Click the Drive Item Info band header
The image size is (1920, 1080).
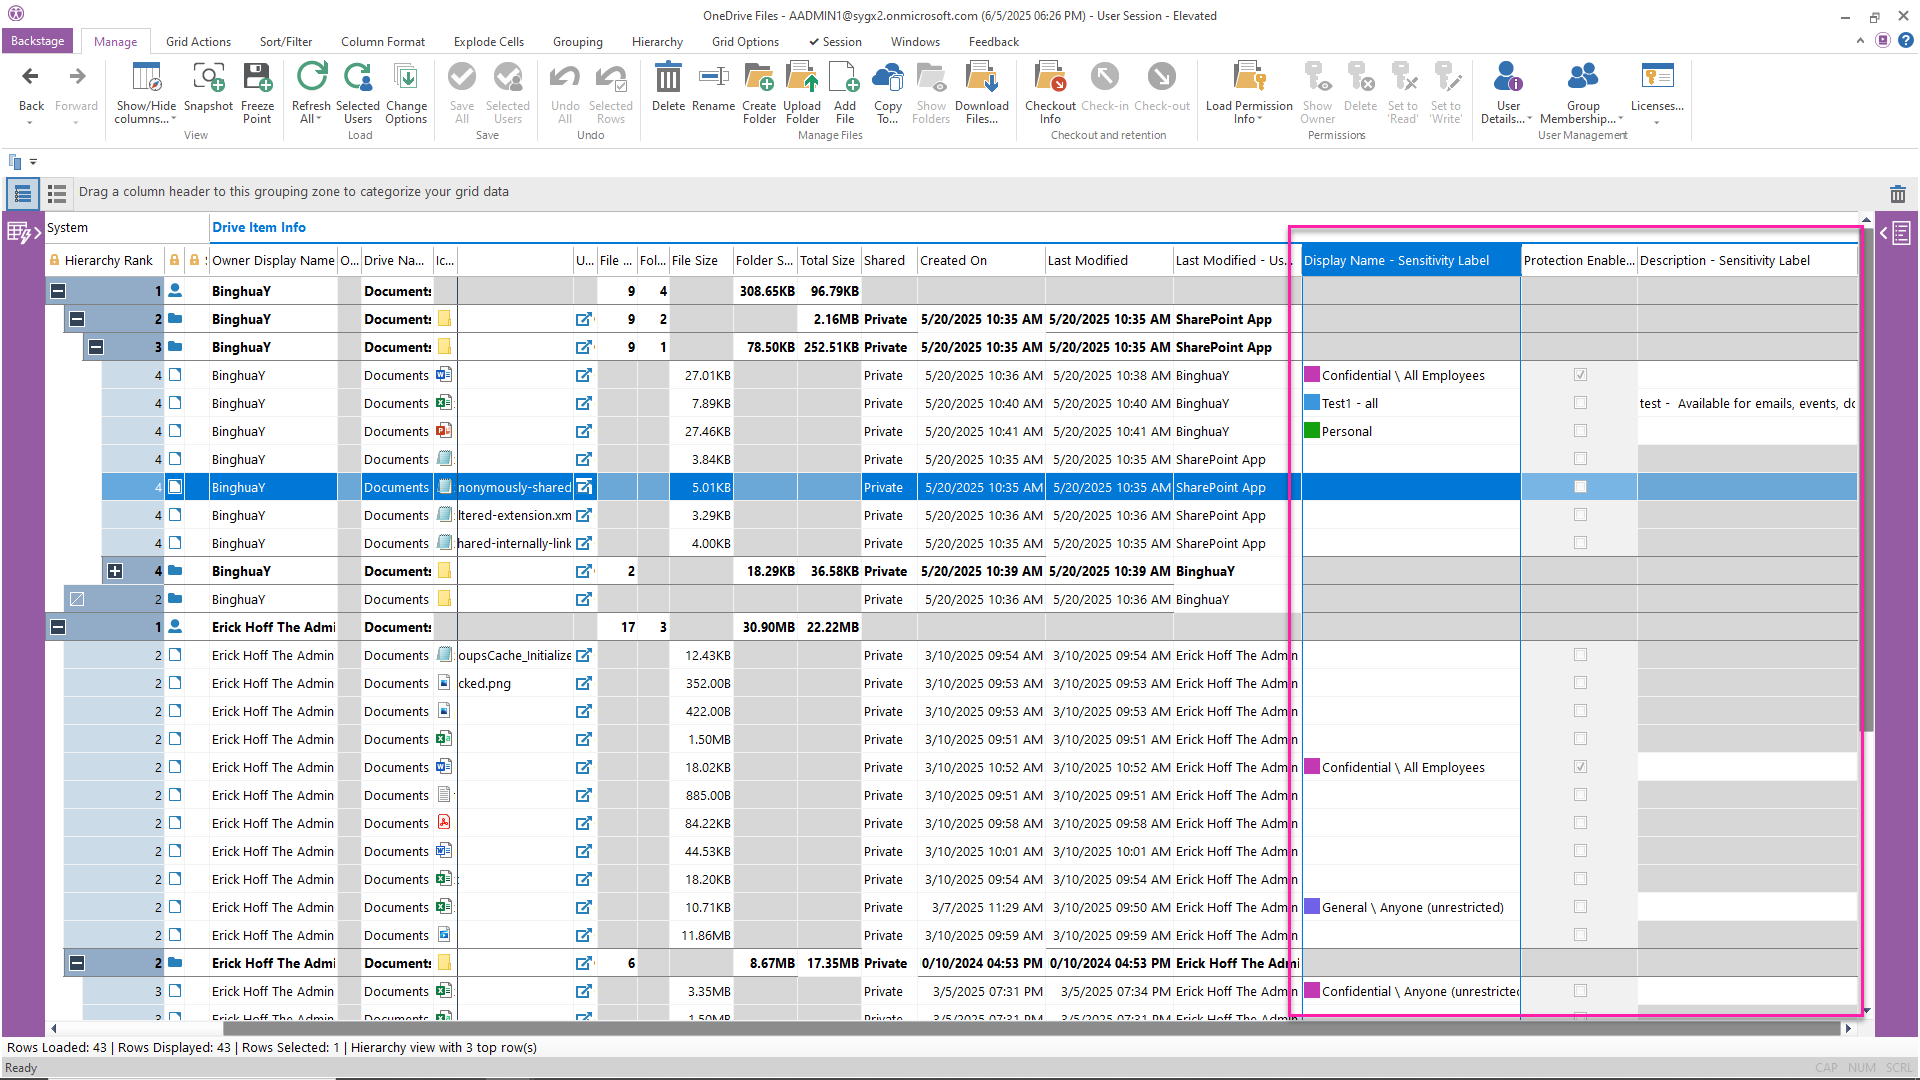coord(259,228)
